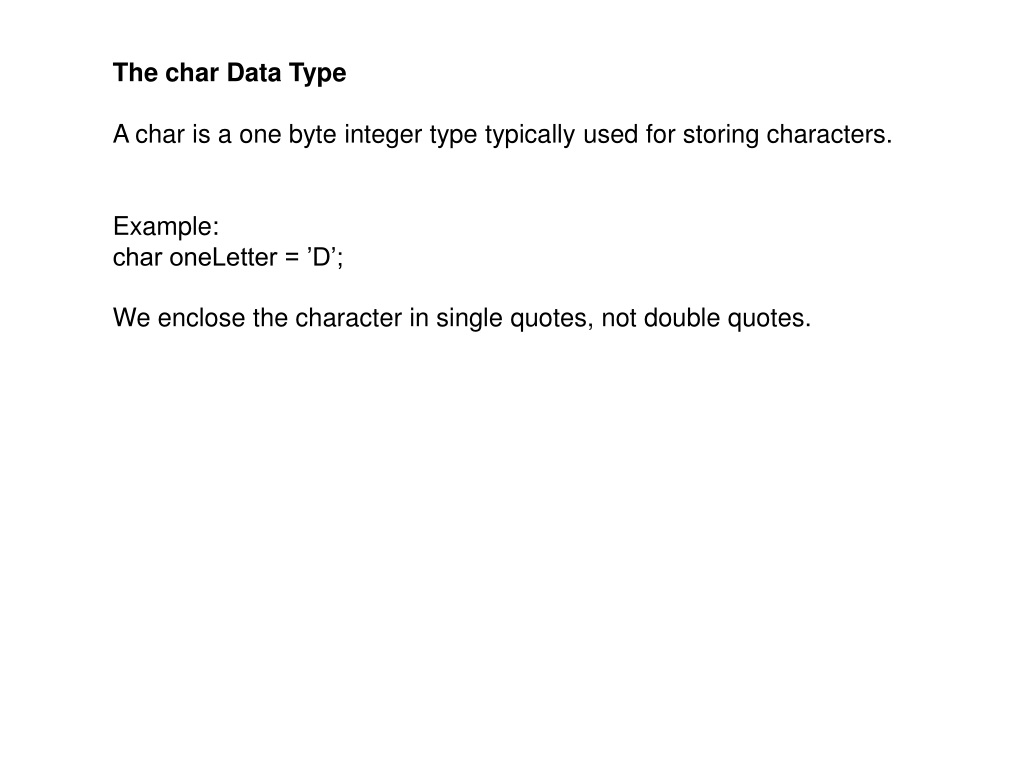This screenshot has height=768, width=1024.
Task: Click the word "typically" in the first sentence
Action: point(530,135)
